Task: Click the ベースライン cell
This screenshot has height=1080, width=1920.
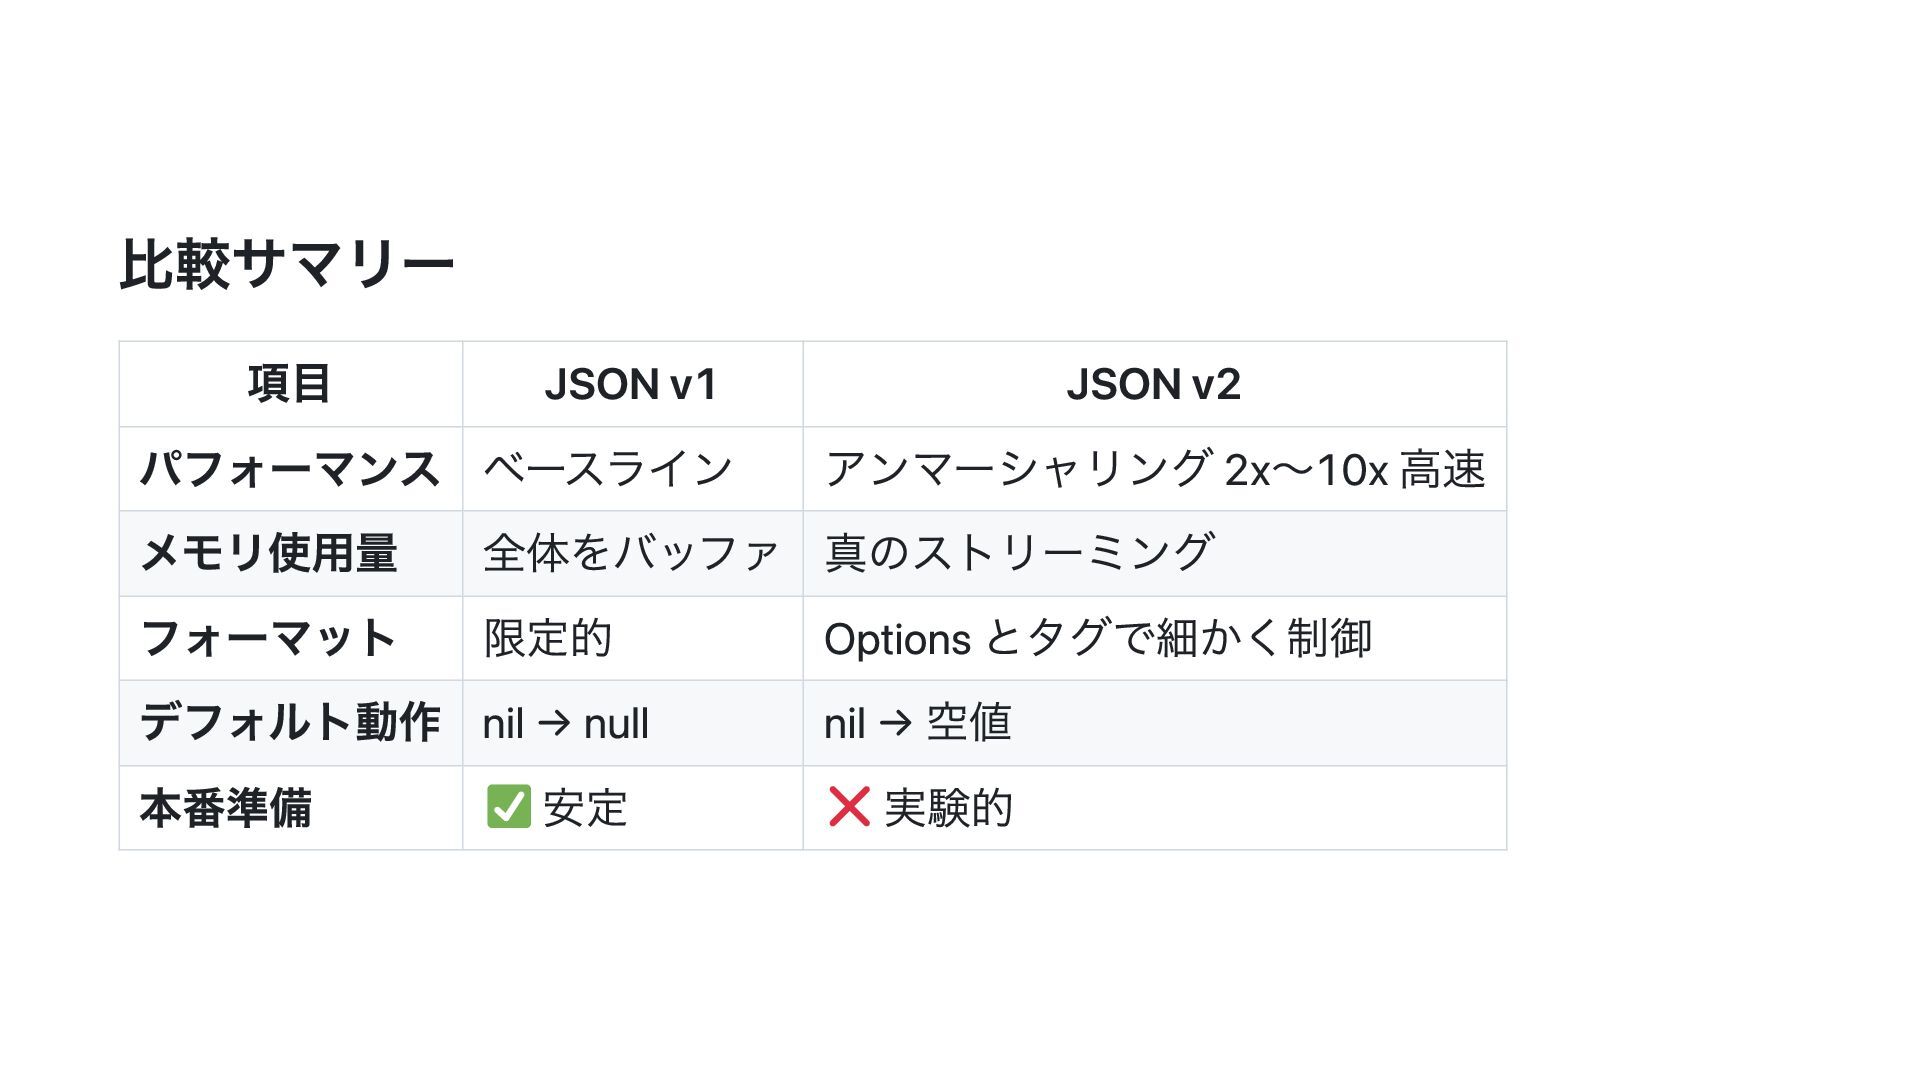Action: pos(632,469)
